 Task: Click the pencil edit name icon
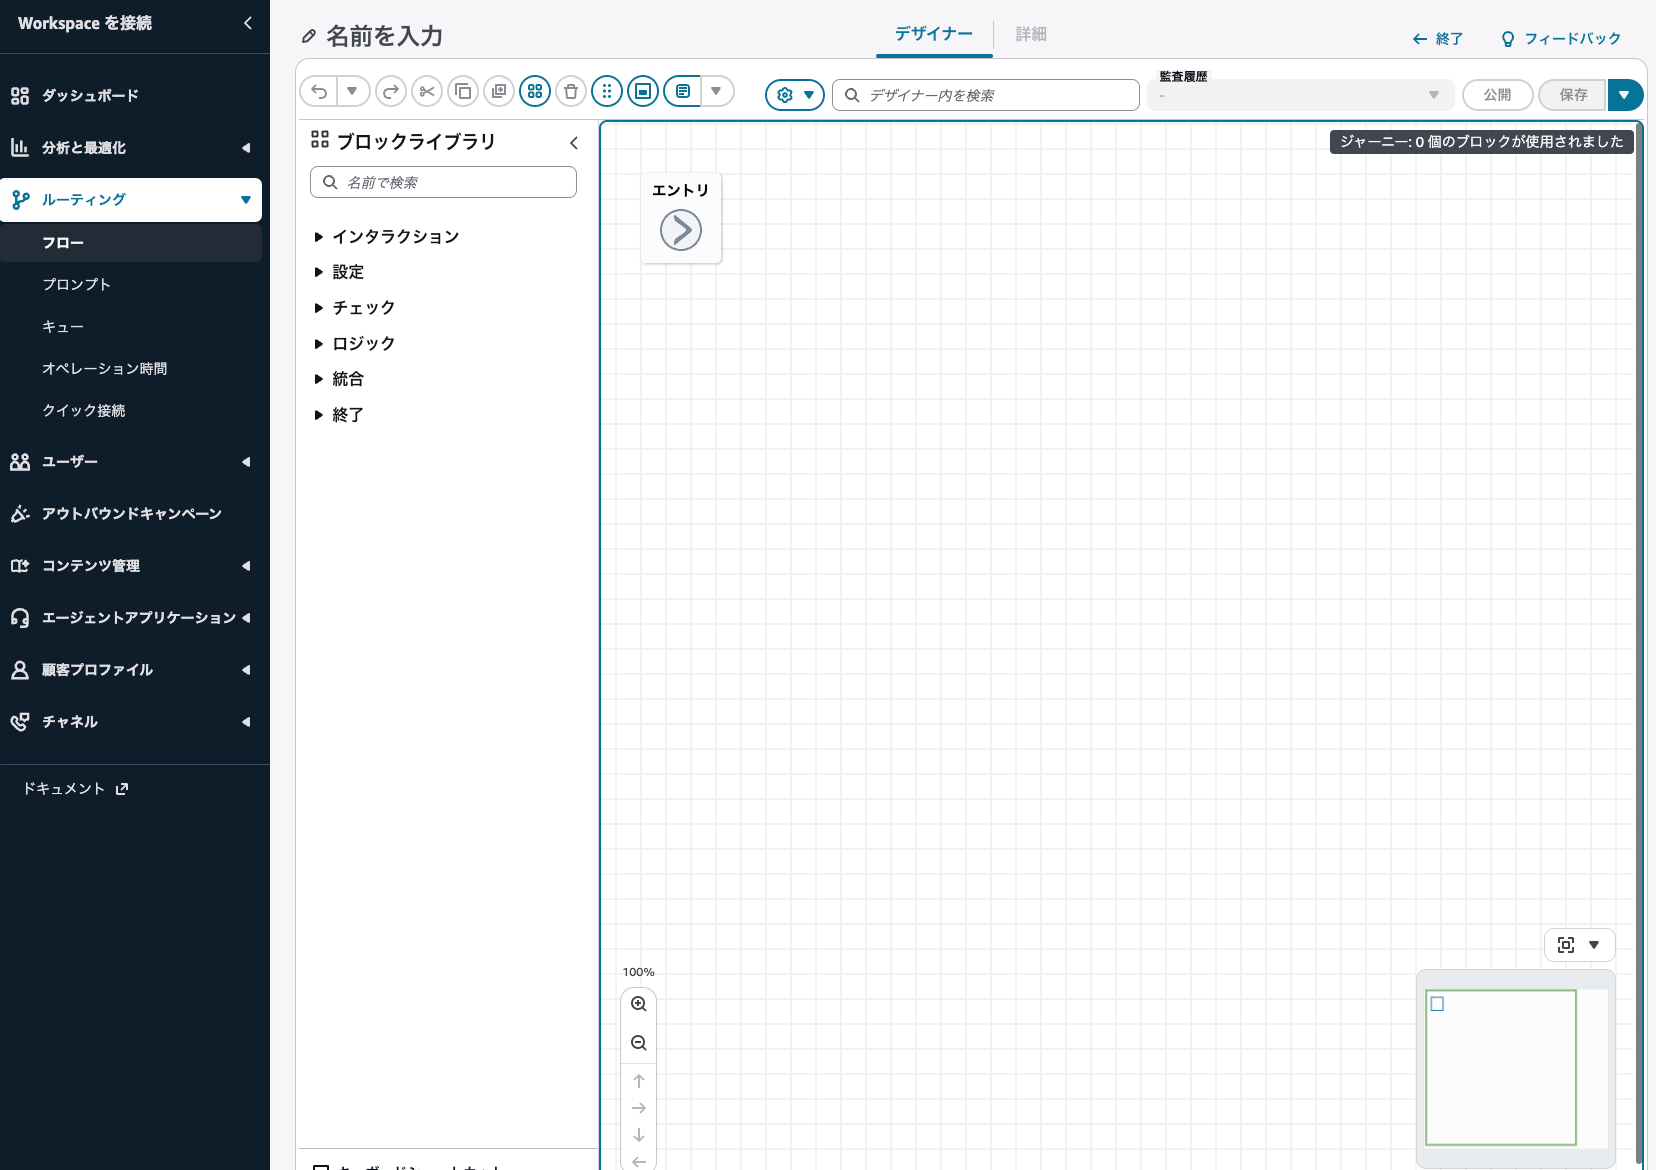tap(309, 37)
